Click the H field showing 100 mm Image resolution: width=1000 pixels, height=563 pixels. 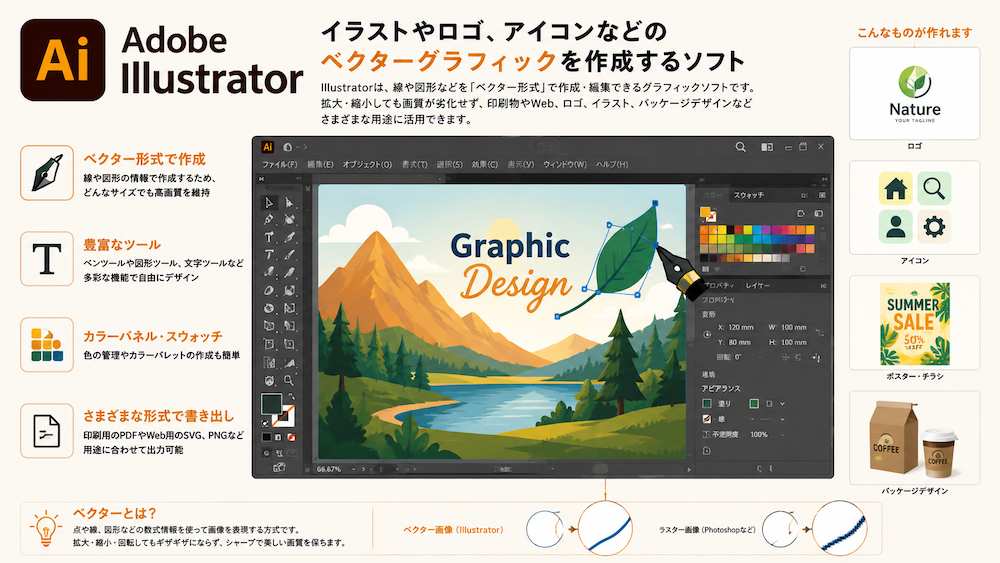point(793,342)
